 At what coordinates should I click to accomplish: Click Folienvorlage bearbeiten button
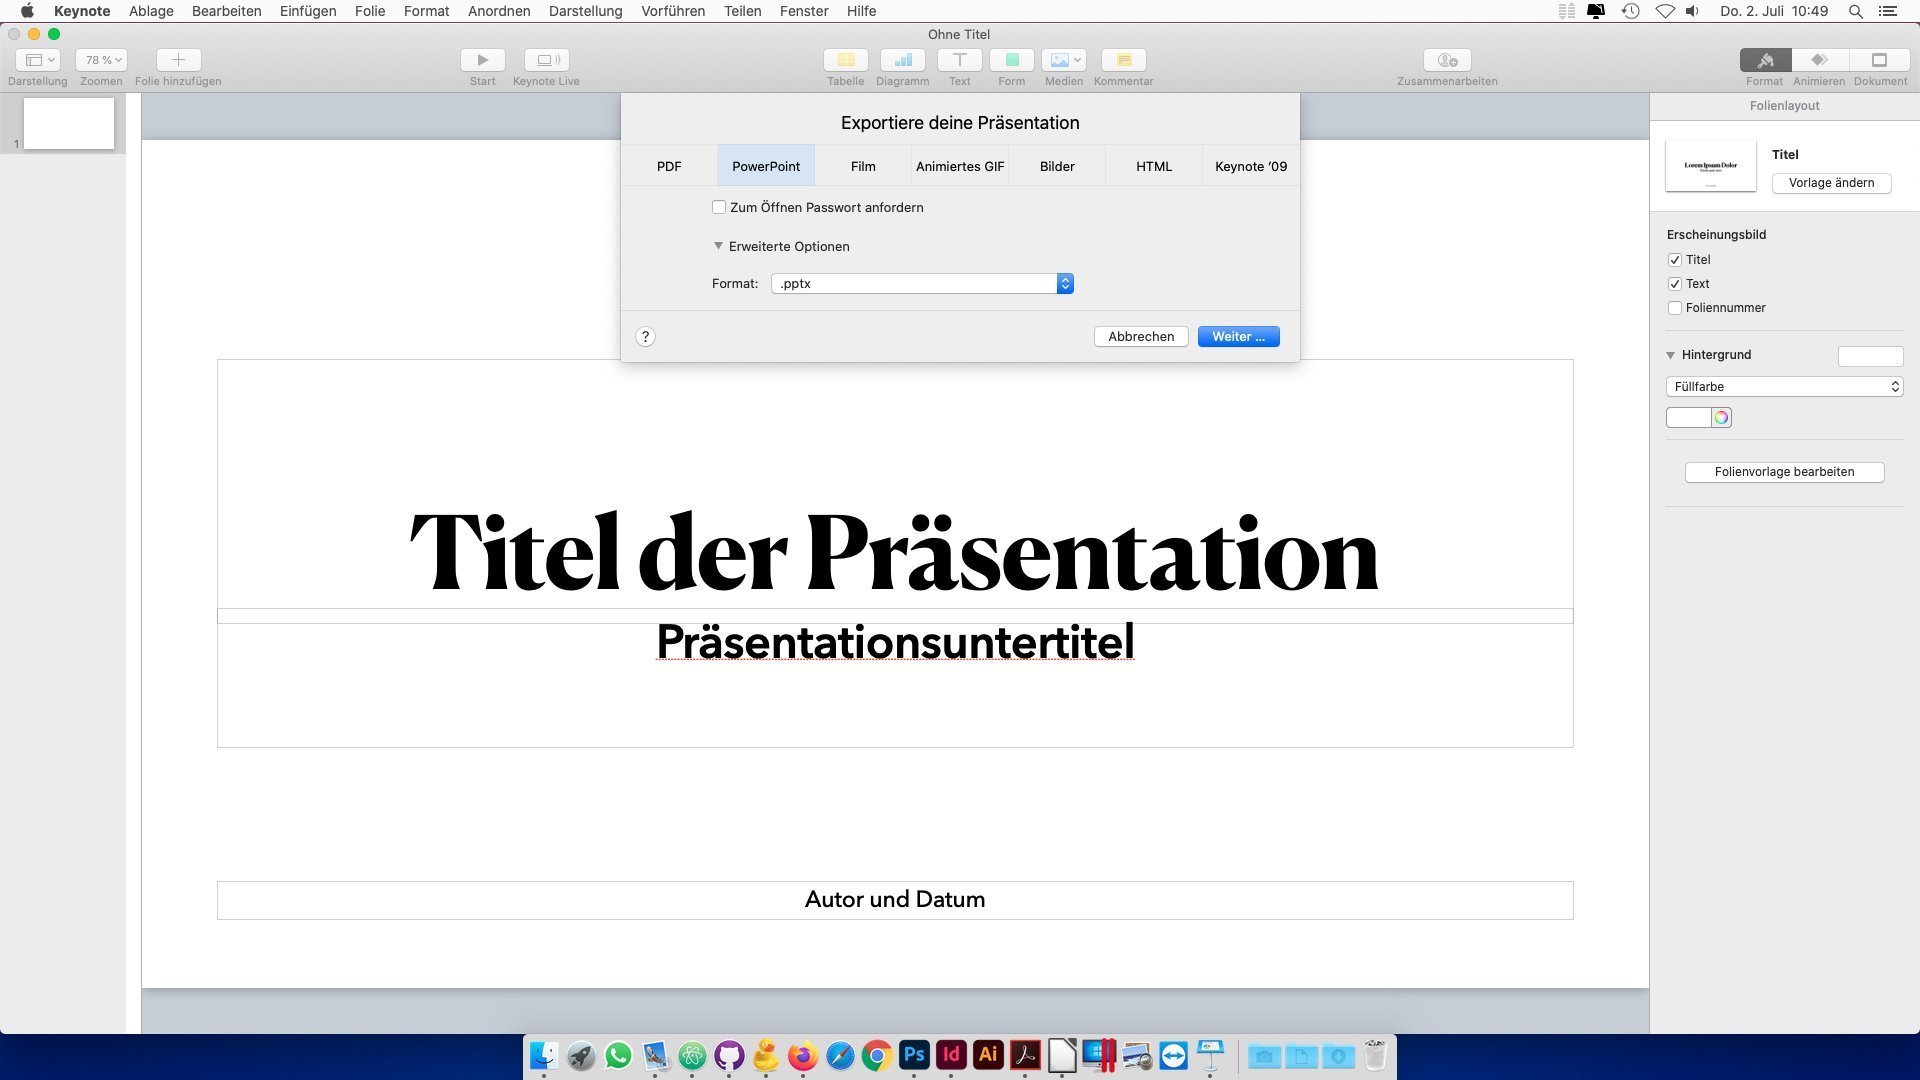pos(1784,472)
